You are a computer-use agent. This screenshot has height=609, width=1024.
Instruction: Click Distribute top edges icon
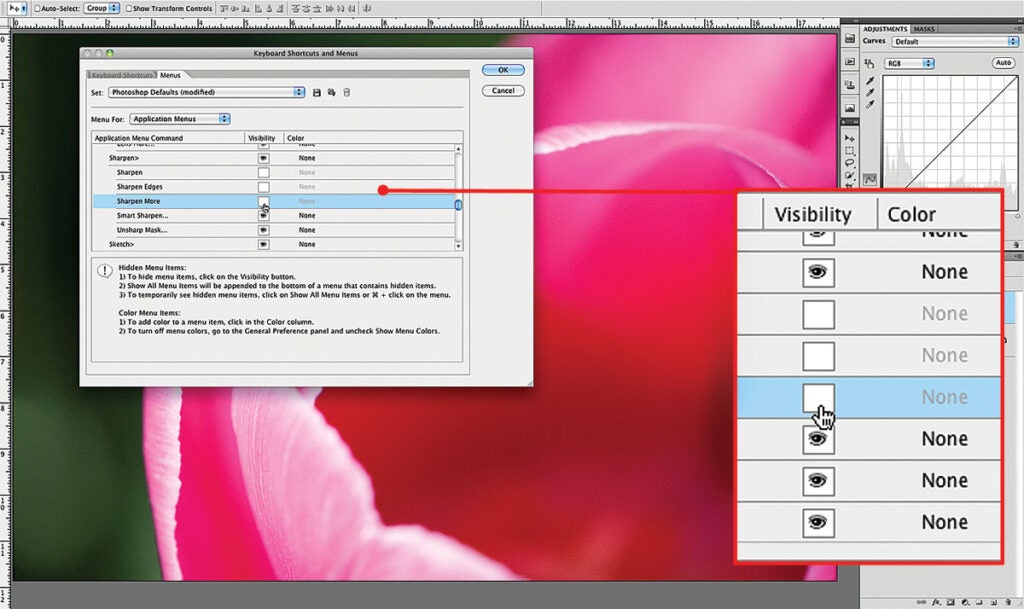point(295,8)
